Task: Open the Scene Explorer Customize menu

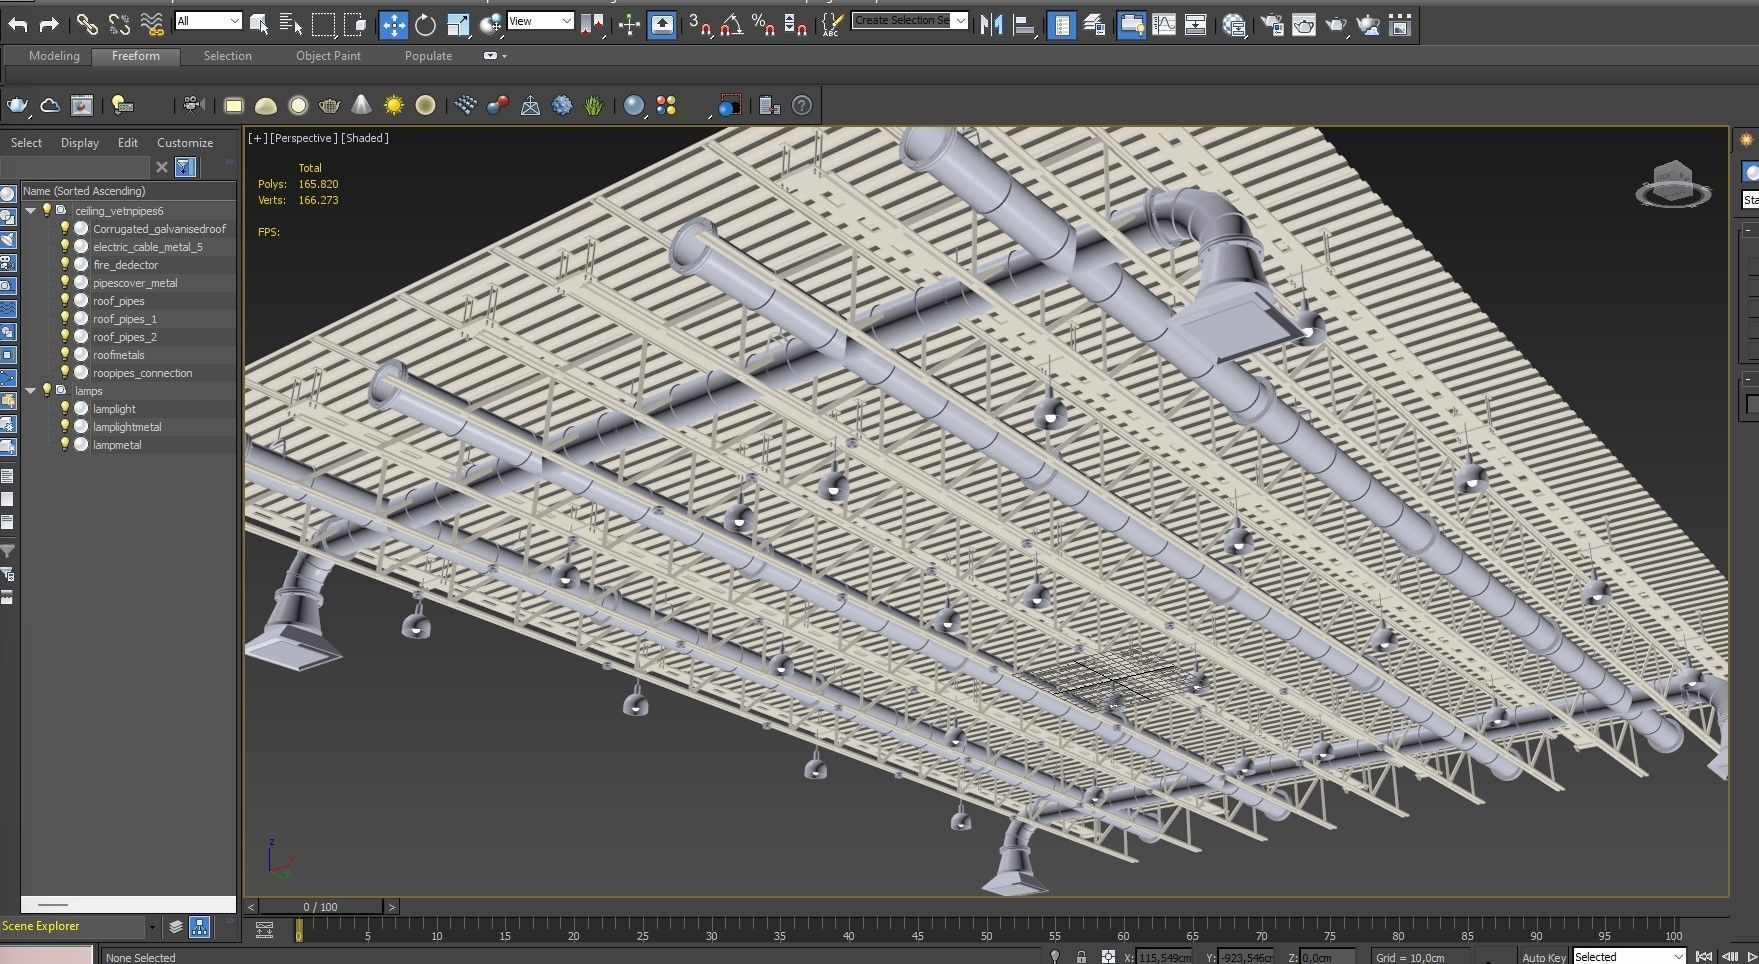Action: tap(185, 143)
